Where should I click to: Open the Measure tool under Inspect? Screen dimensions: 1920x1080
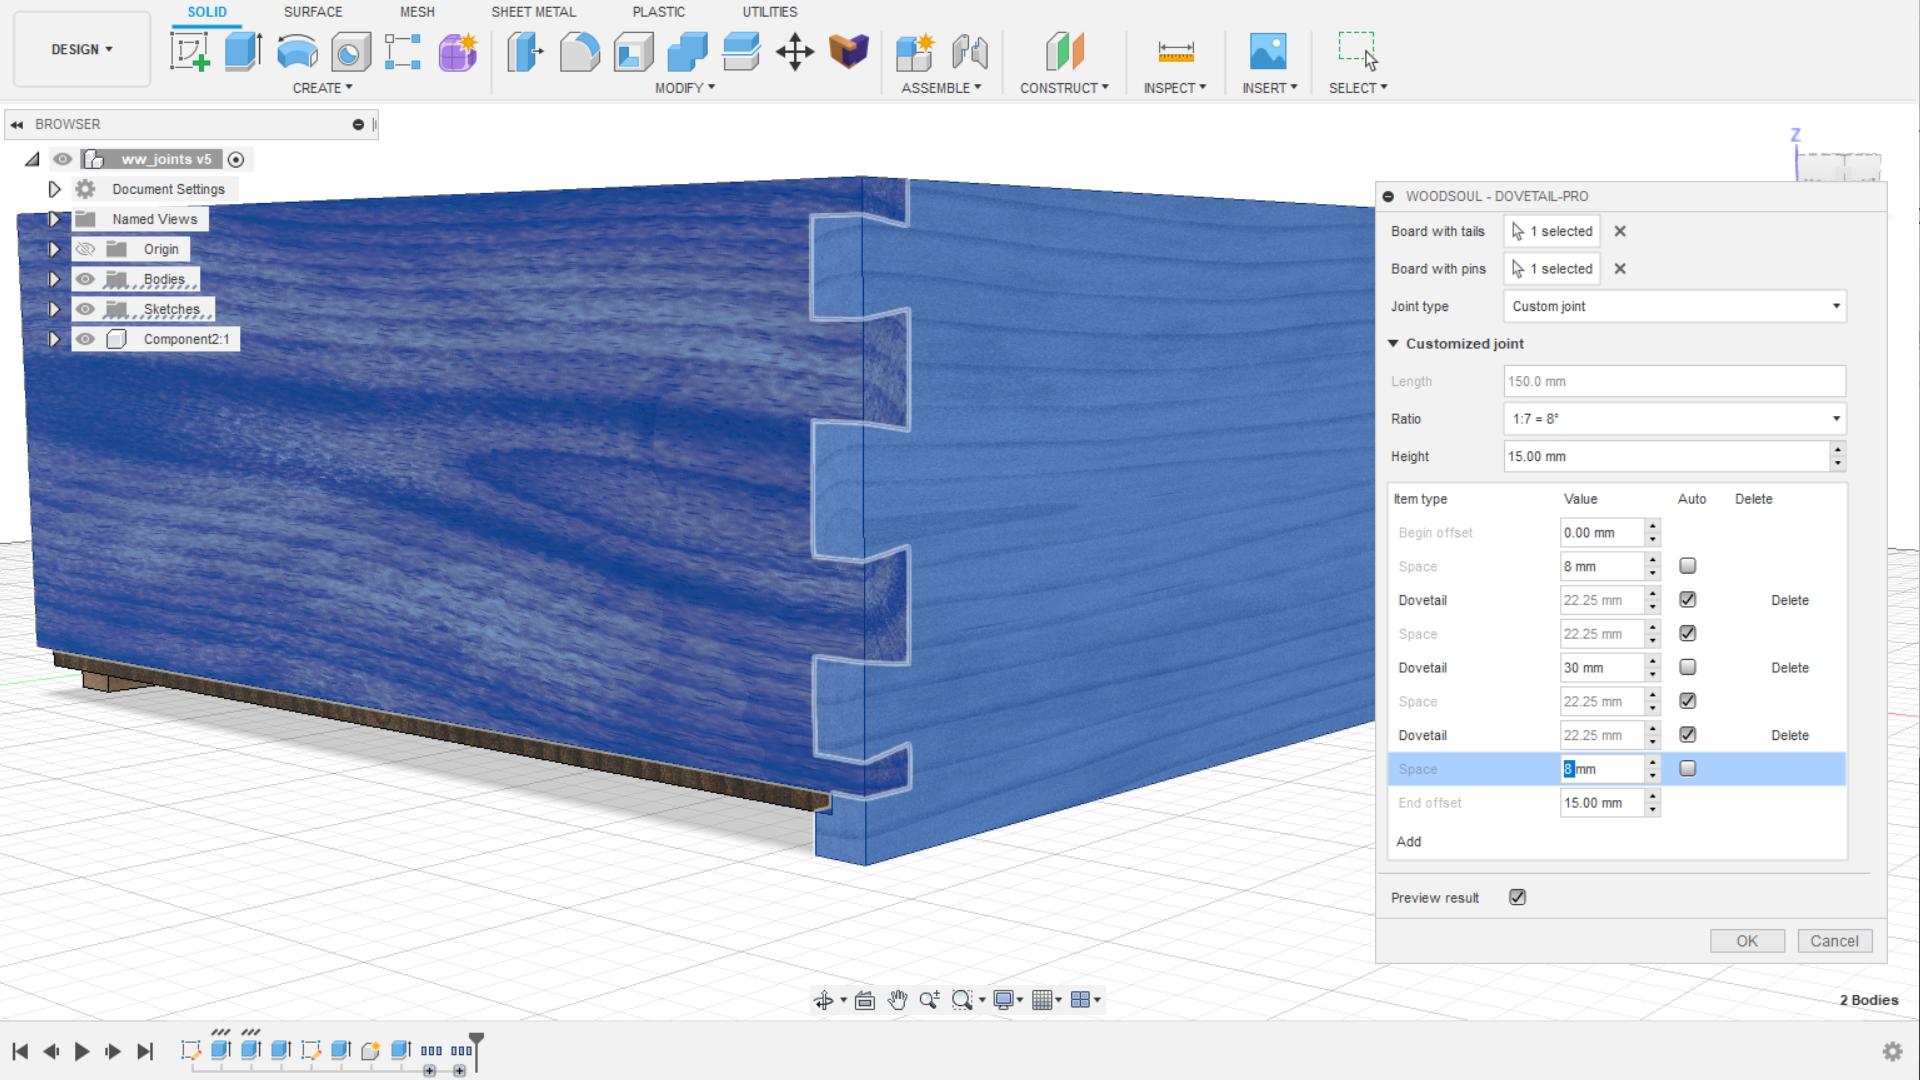coord(1174,52)
